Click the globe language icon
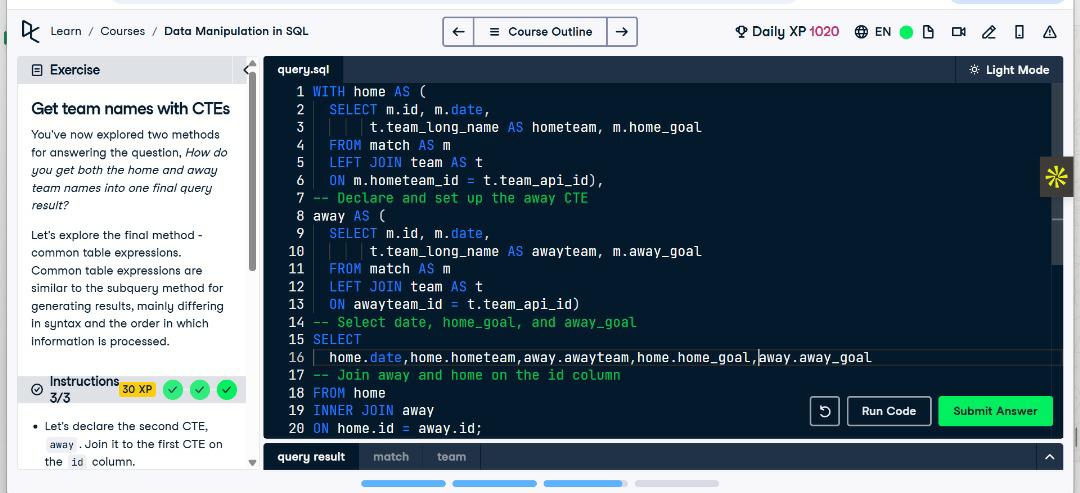This screenshot has width=1080, height=493. click(861, 32)
